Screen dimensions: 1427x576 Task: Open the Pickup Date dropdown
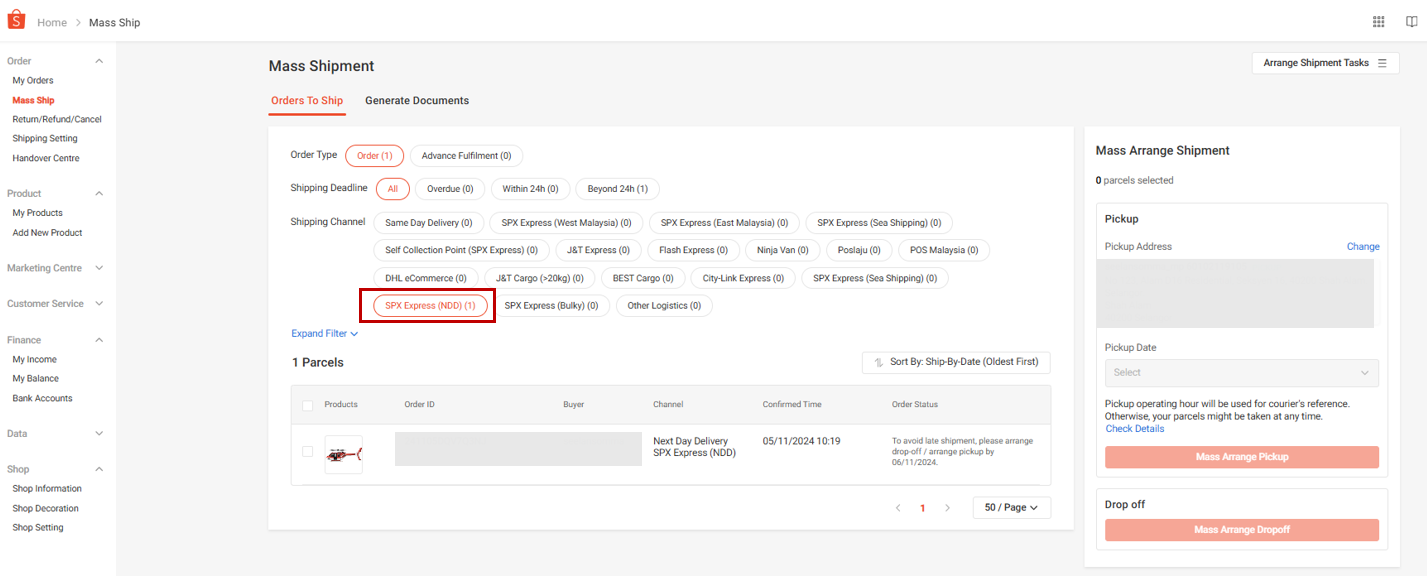pyautogui.click(x=1241, y=373)
